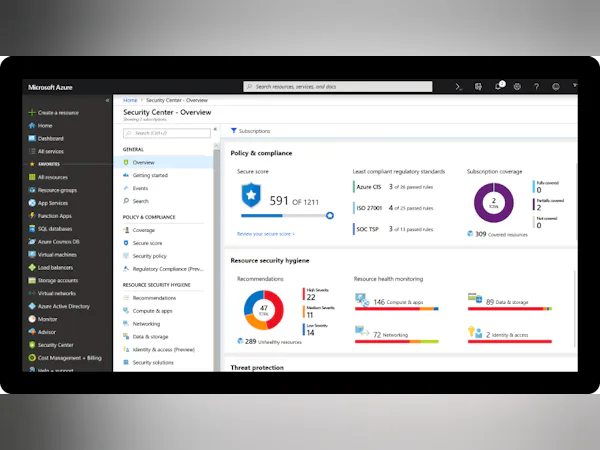Click Review your secure score link
600x450 pixels.
[x=266, y=234]
